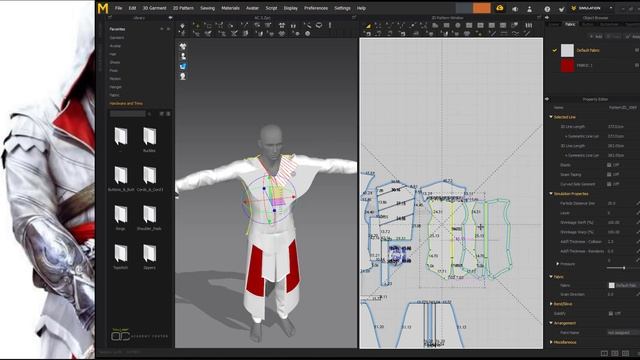Open the SIMULATION mode dropdown
Screen dimensions: 640x360
point(611,8)
